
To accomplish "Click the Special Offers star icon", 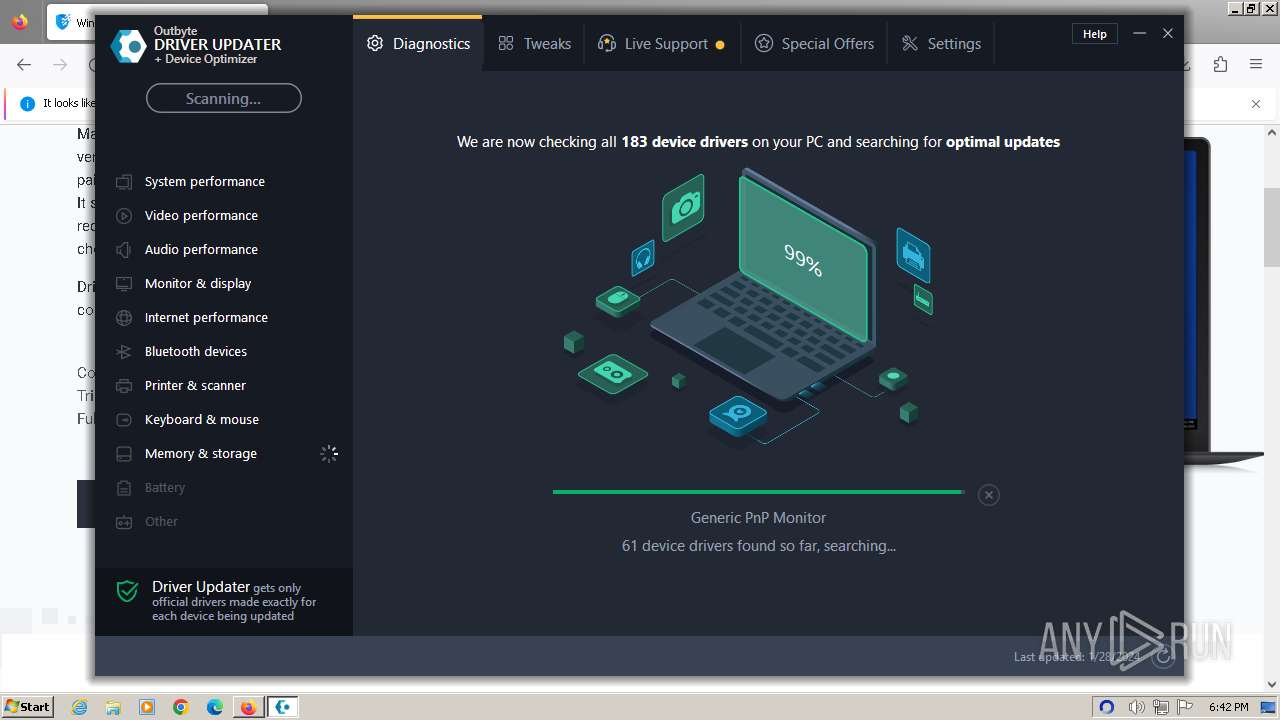I will [764, 44].
